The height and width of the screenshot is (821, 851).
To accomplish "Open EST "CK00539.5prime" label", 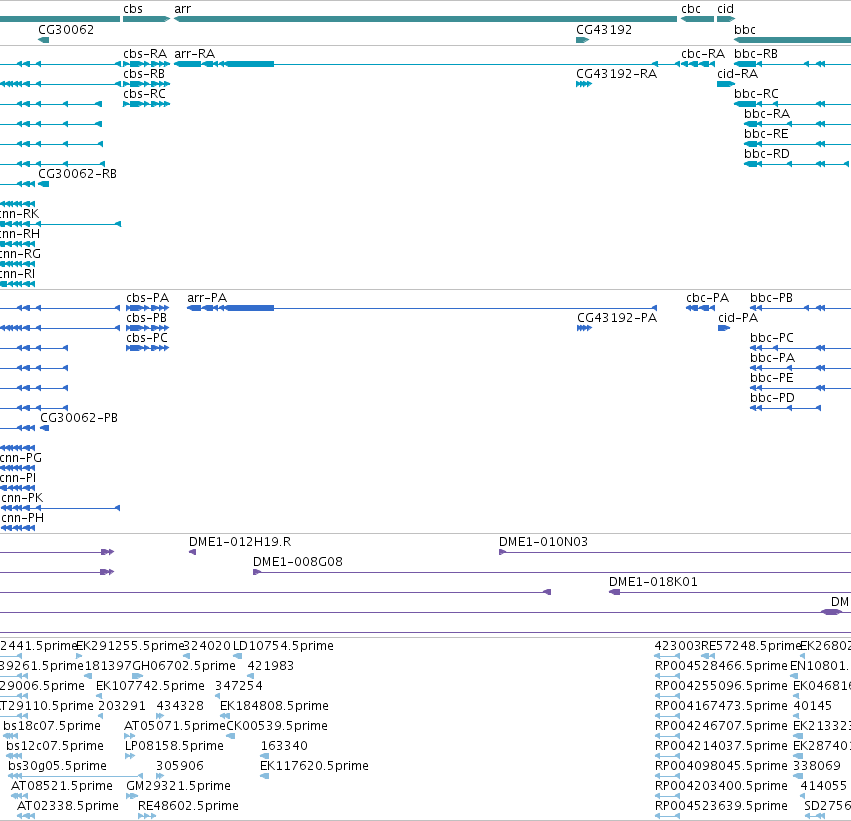I will (x=277, y=727).
